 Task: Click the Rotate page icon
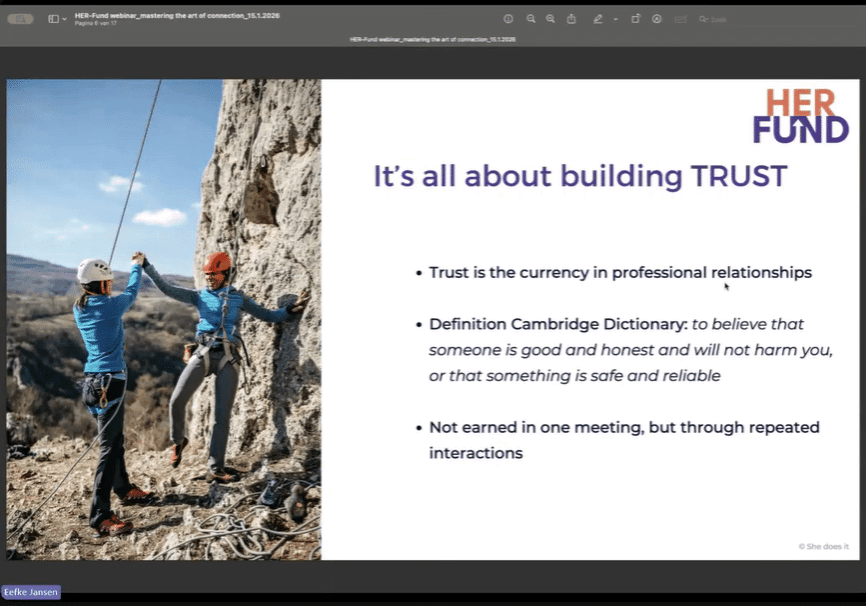point(635,19)
